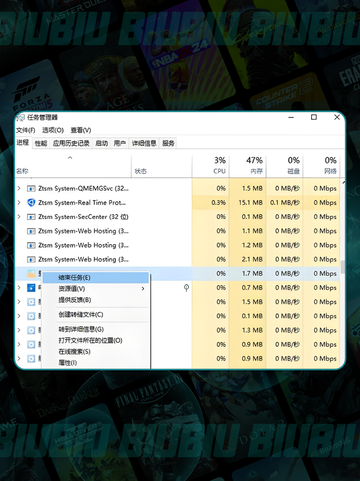Image resolution: width=360 pixels, height=481 pixels.
Task: Click the Ztsm System-QMEMGSvc process icon
Action: (31, 189)
